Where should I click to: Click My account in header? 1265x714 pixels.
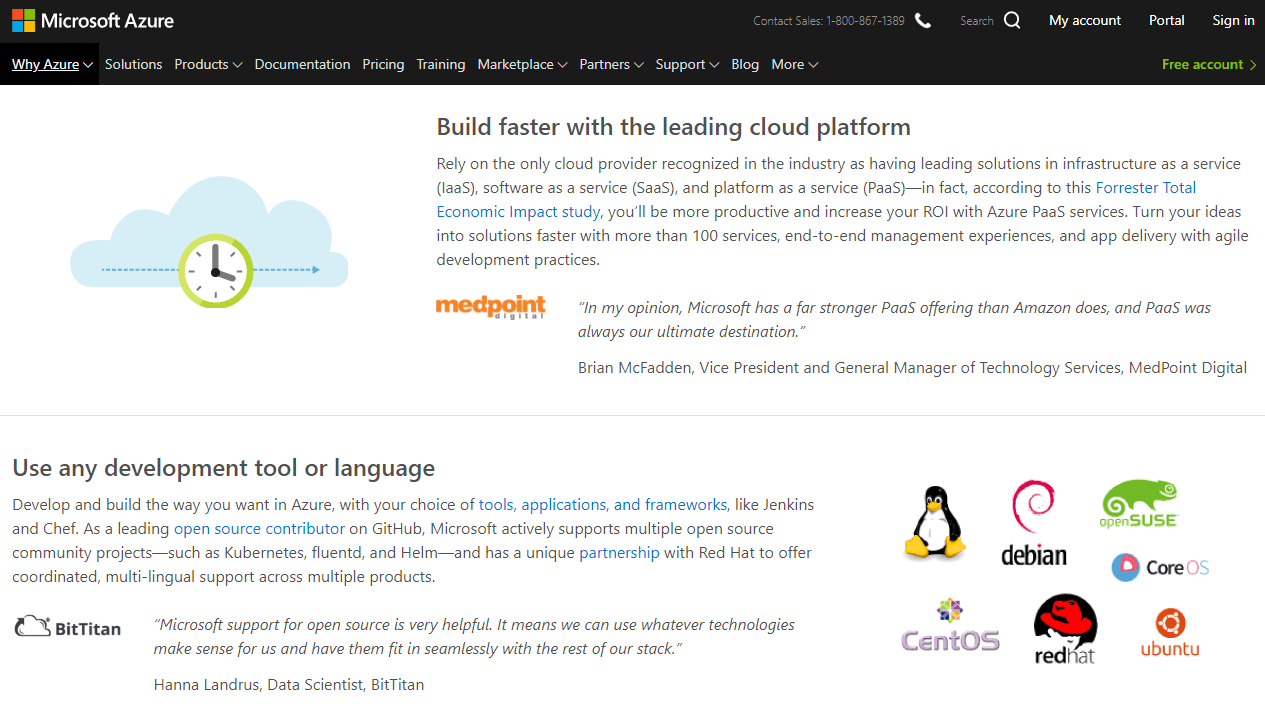[1085, 20]
